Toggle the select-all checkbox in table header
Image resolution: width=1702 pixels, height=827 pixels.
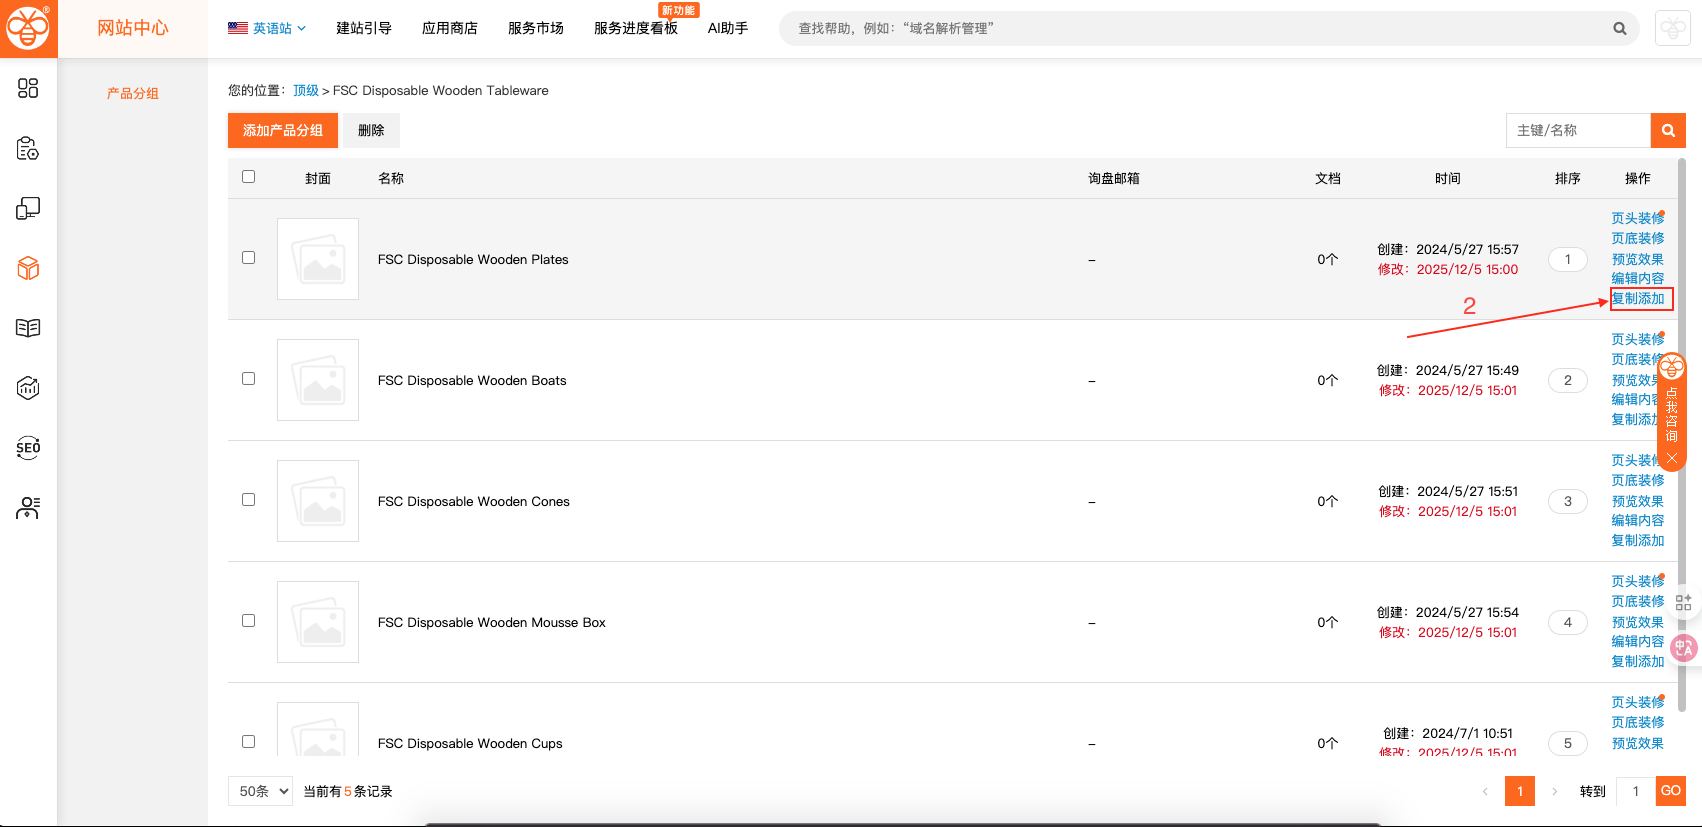[x=249, y=177]
